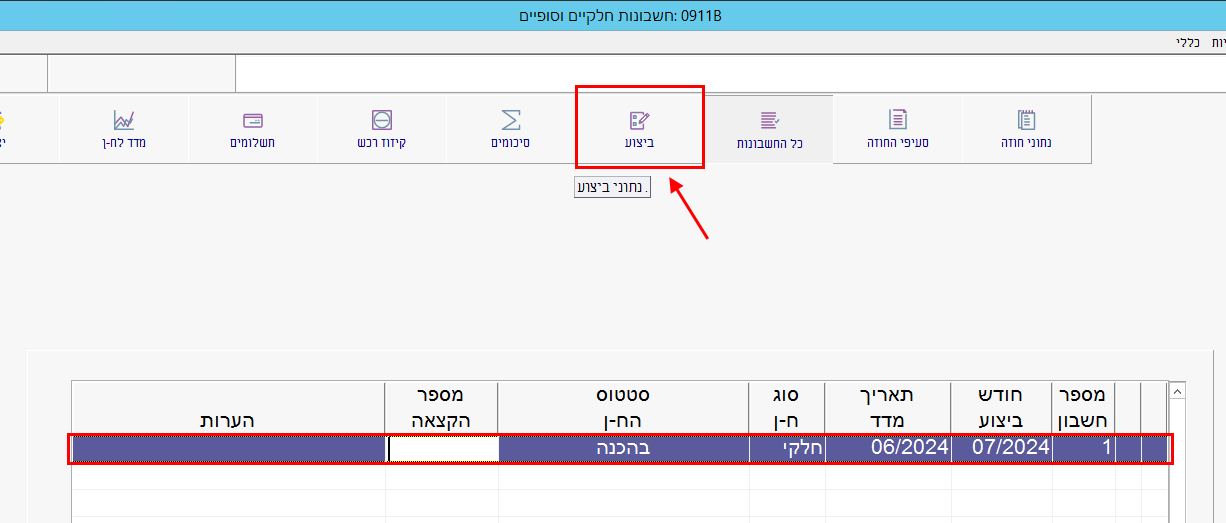This screenshot has width=1226, height=523.
Task: Open the ביצוע tab with pencil icon
Action: point(640,127)
